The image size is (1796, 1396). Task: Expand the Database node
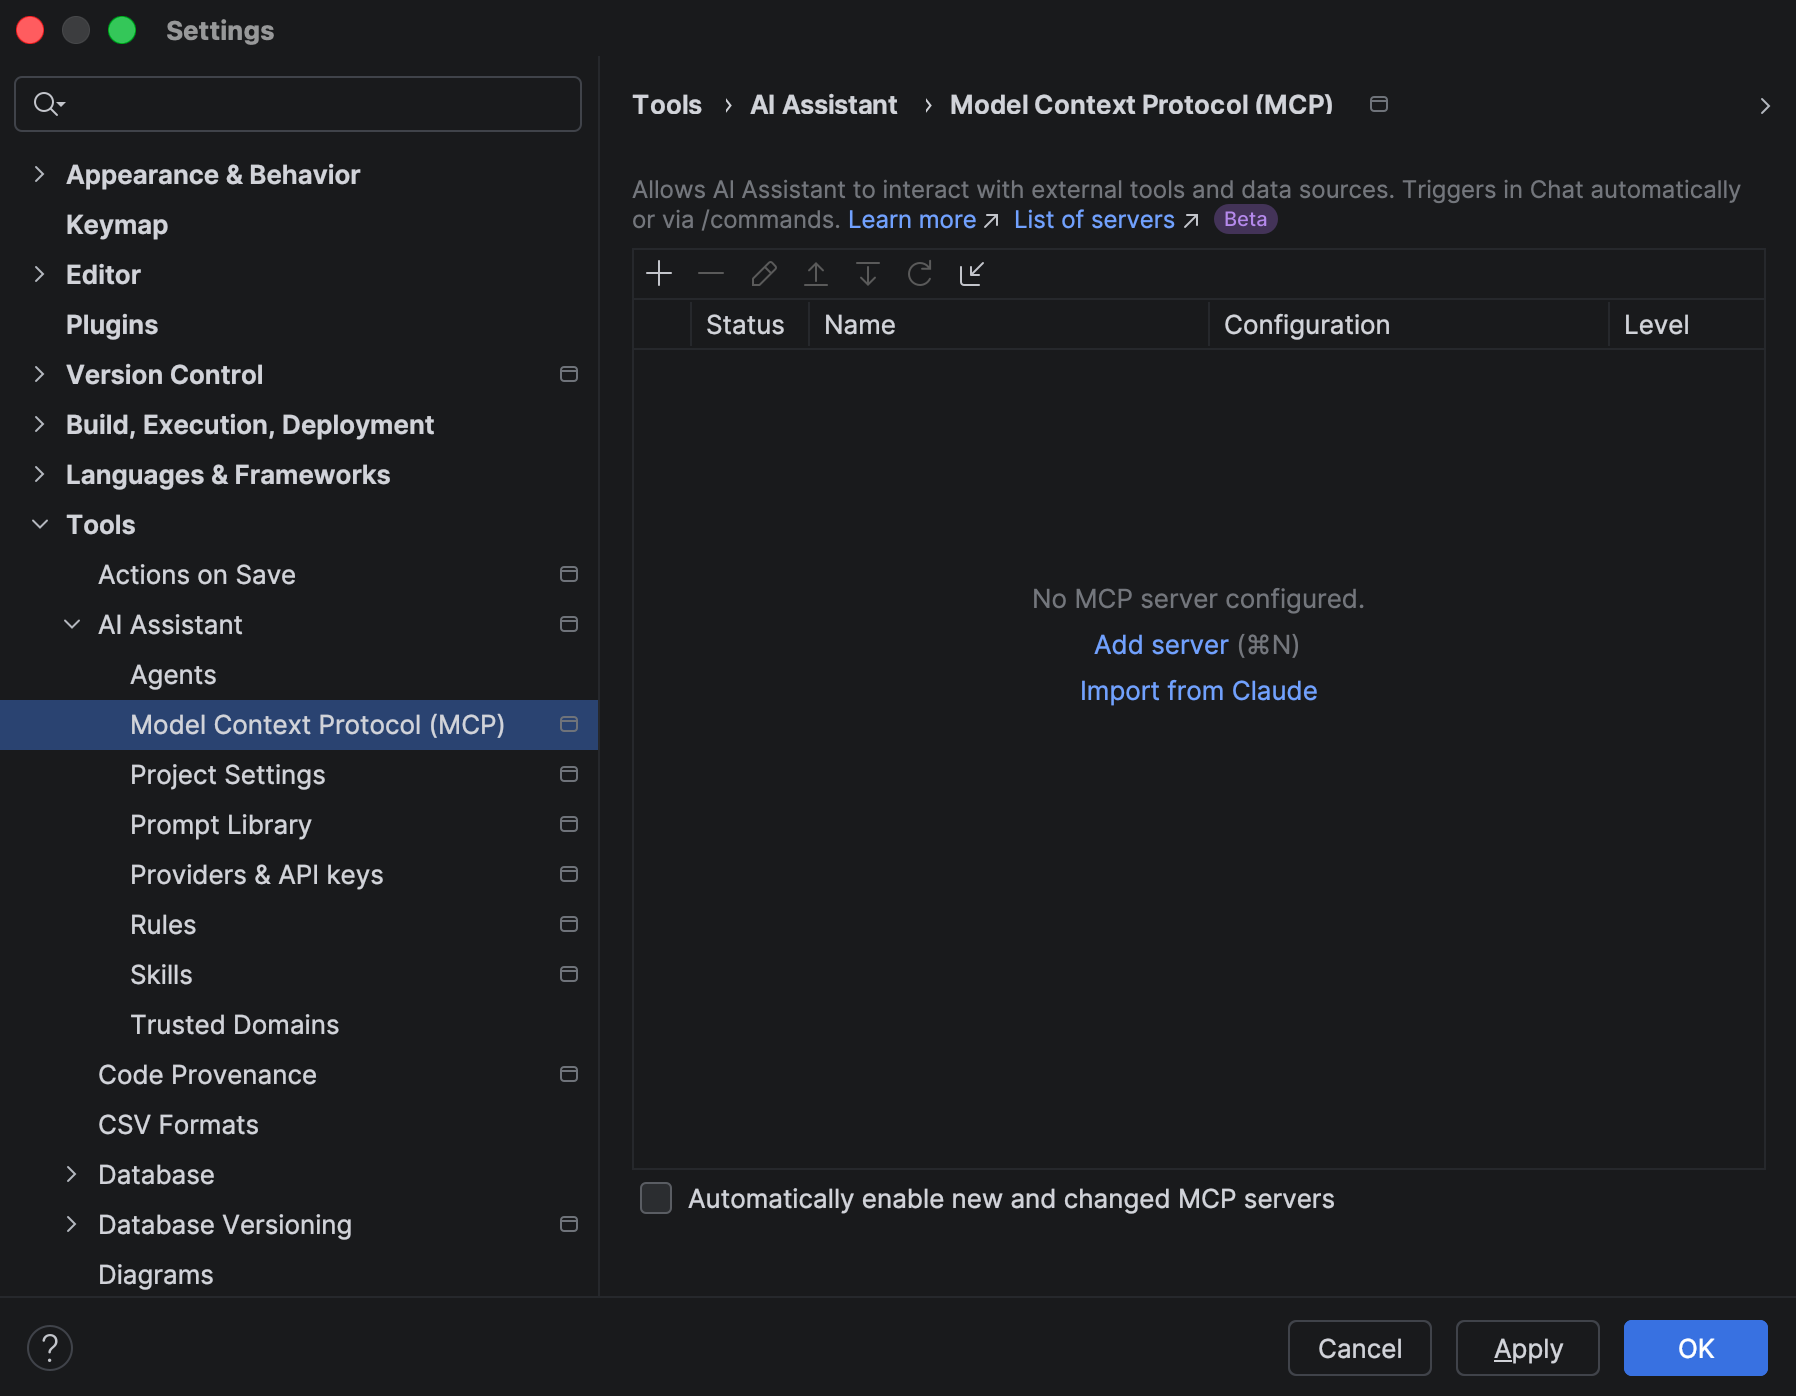coord(71,1174)
